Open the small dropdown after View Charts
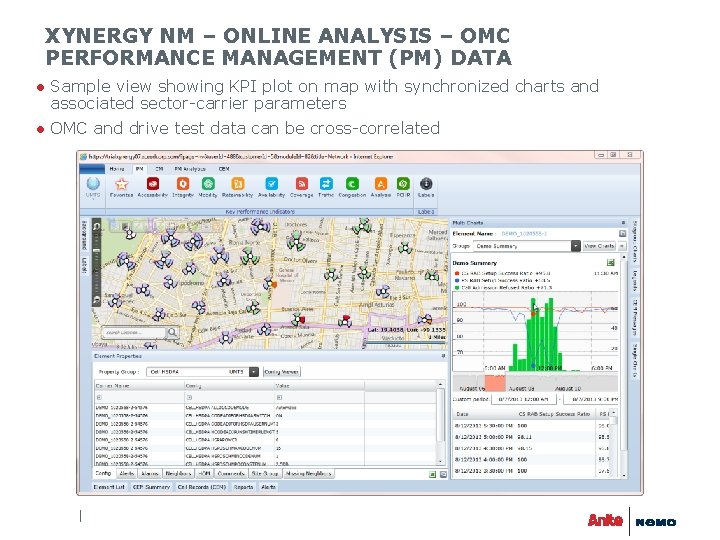Image resolution: width=720 pixels, height=540 pixels. (622, 246)
